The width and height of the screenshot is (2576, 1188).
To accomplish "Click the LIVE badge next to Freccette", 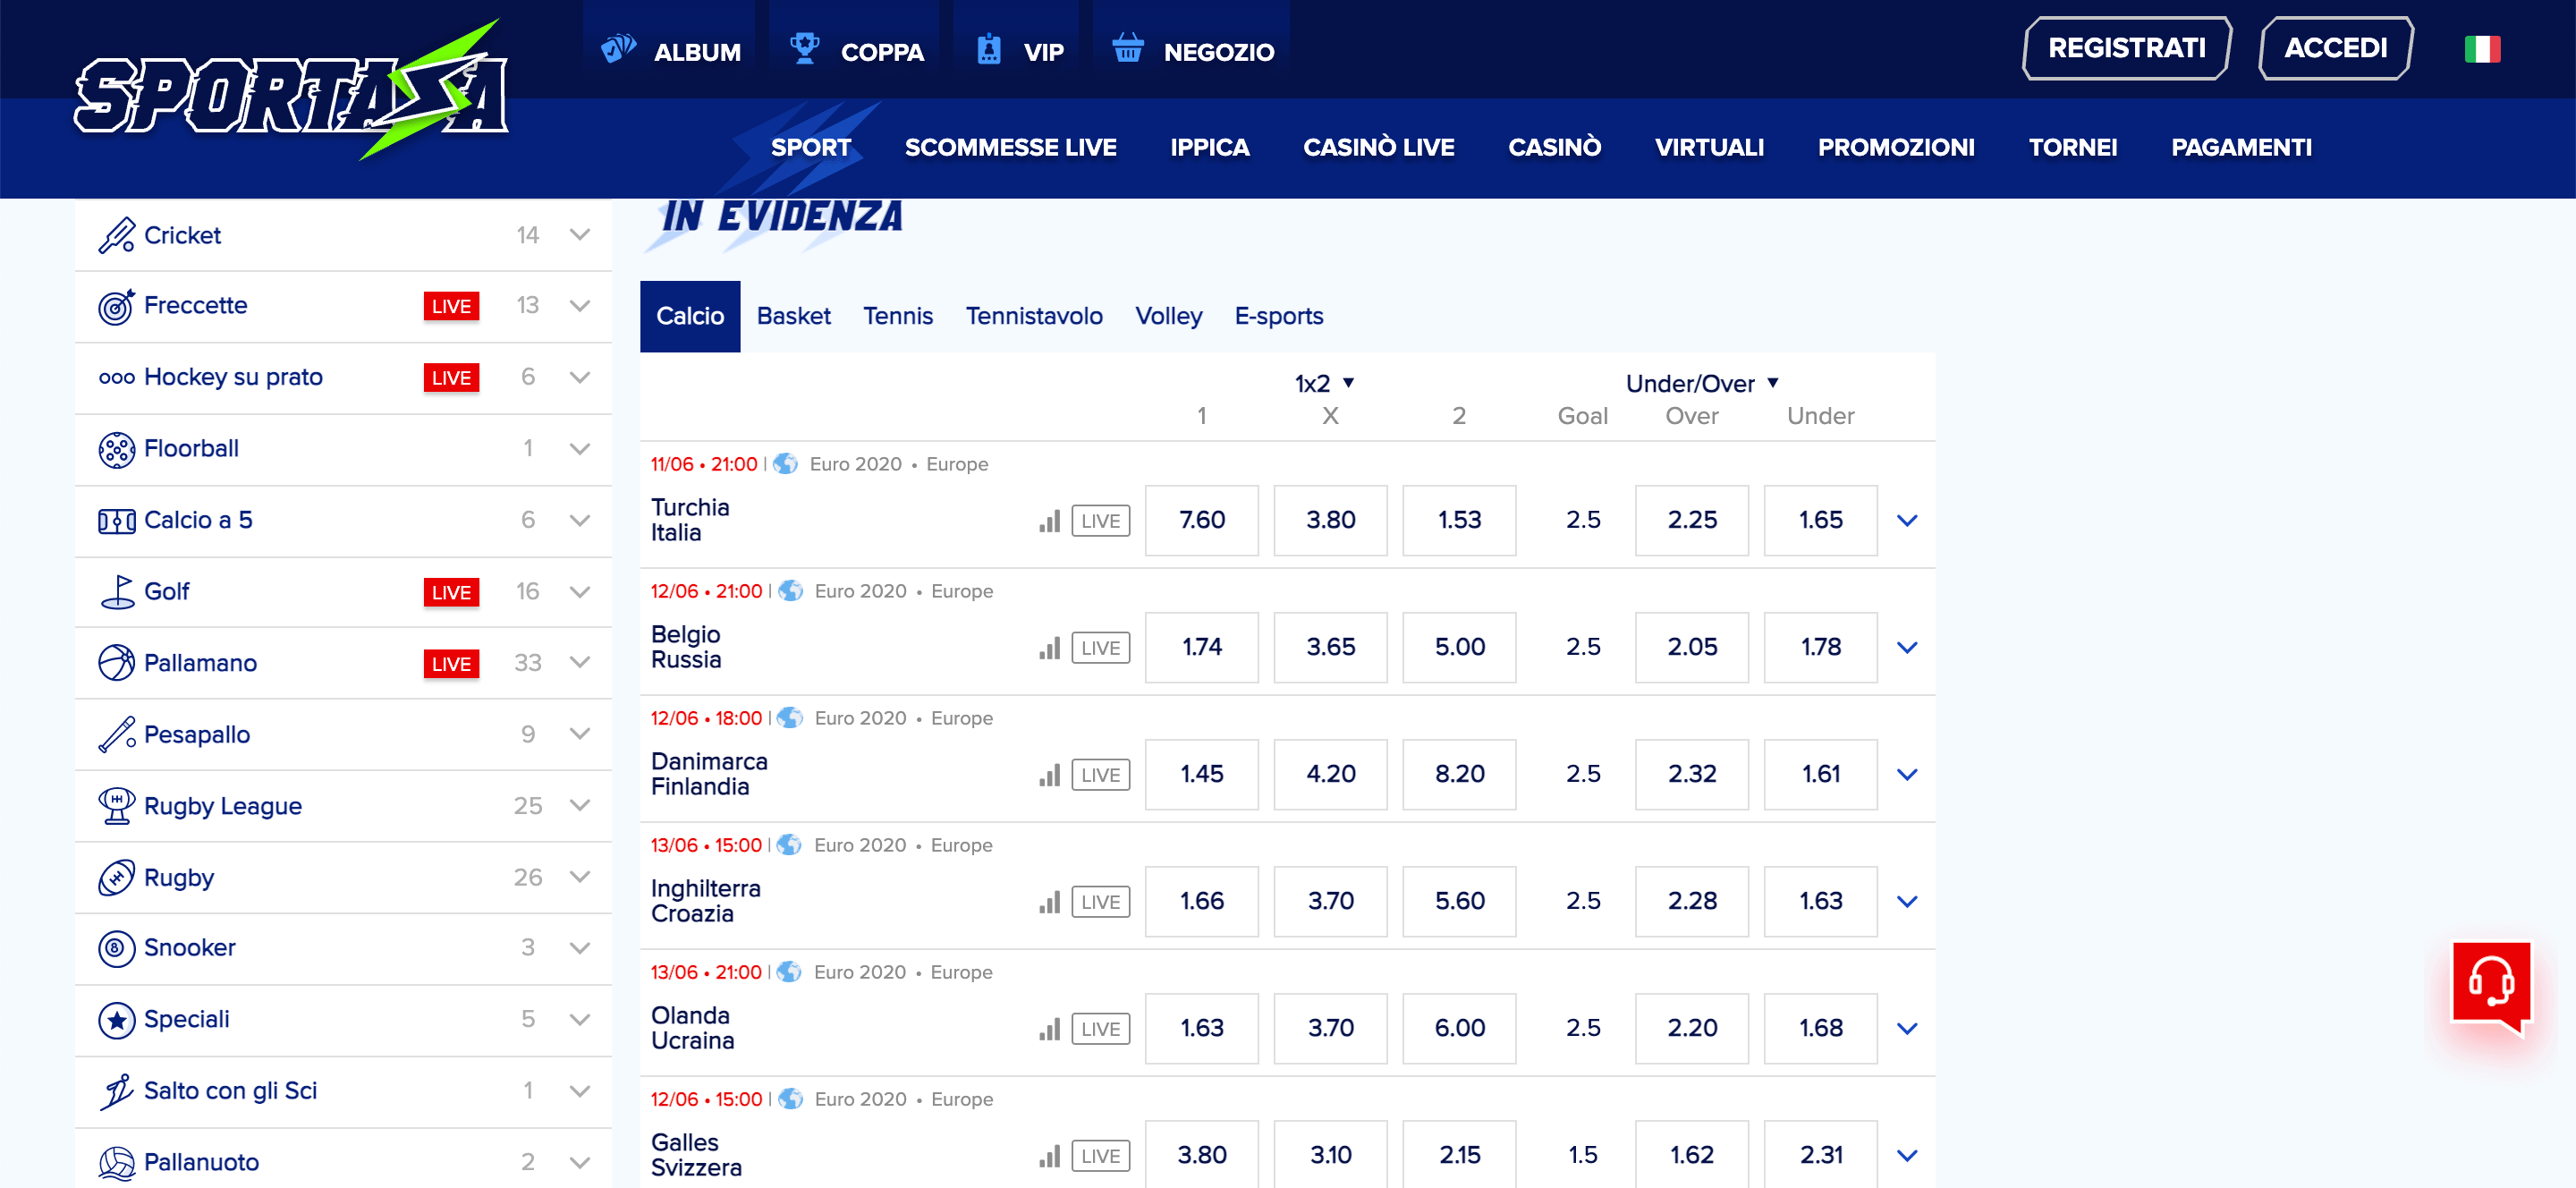I will 451,306.
